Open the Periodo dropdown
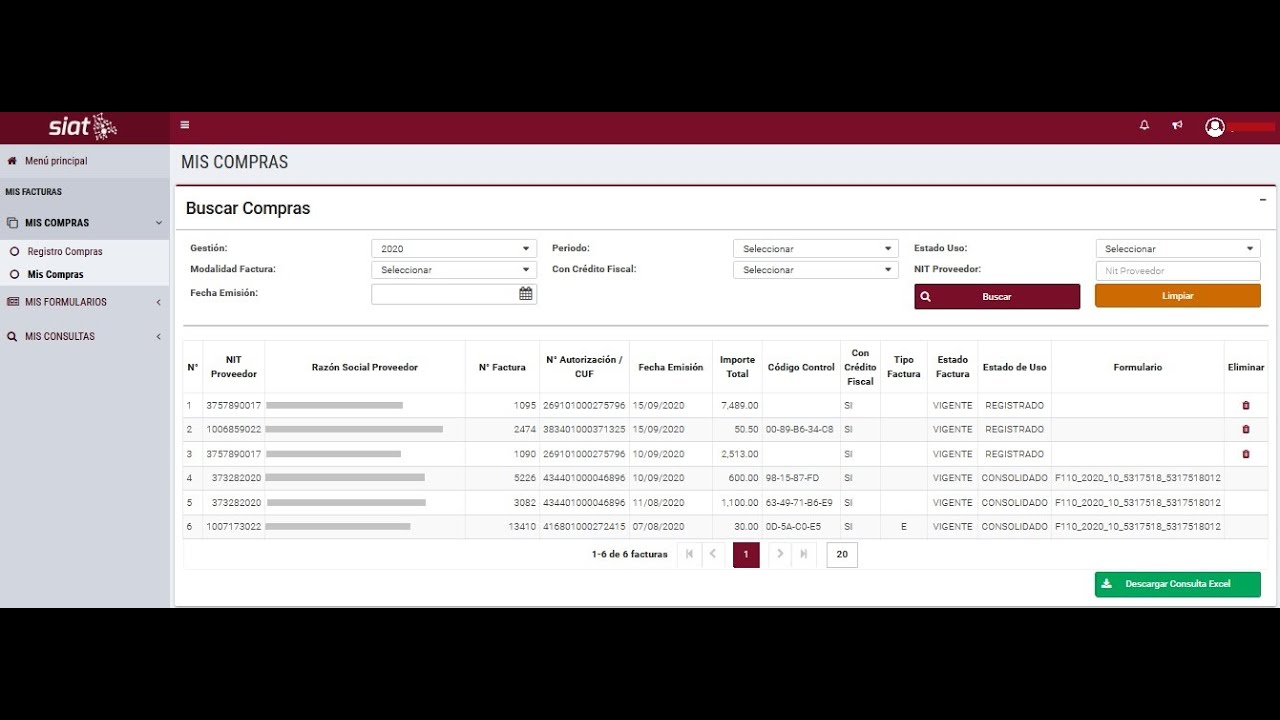Image resolution: width=1280 pixels, height=720 pixels. [x=815, y=249]
